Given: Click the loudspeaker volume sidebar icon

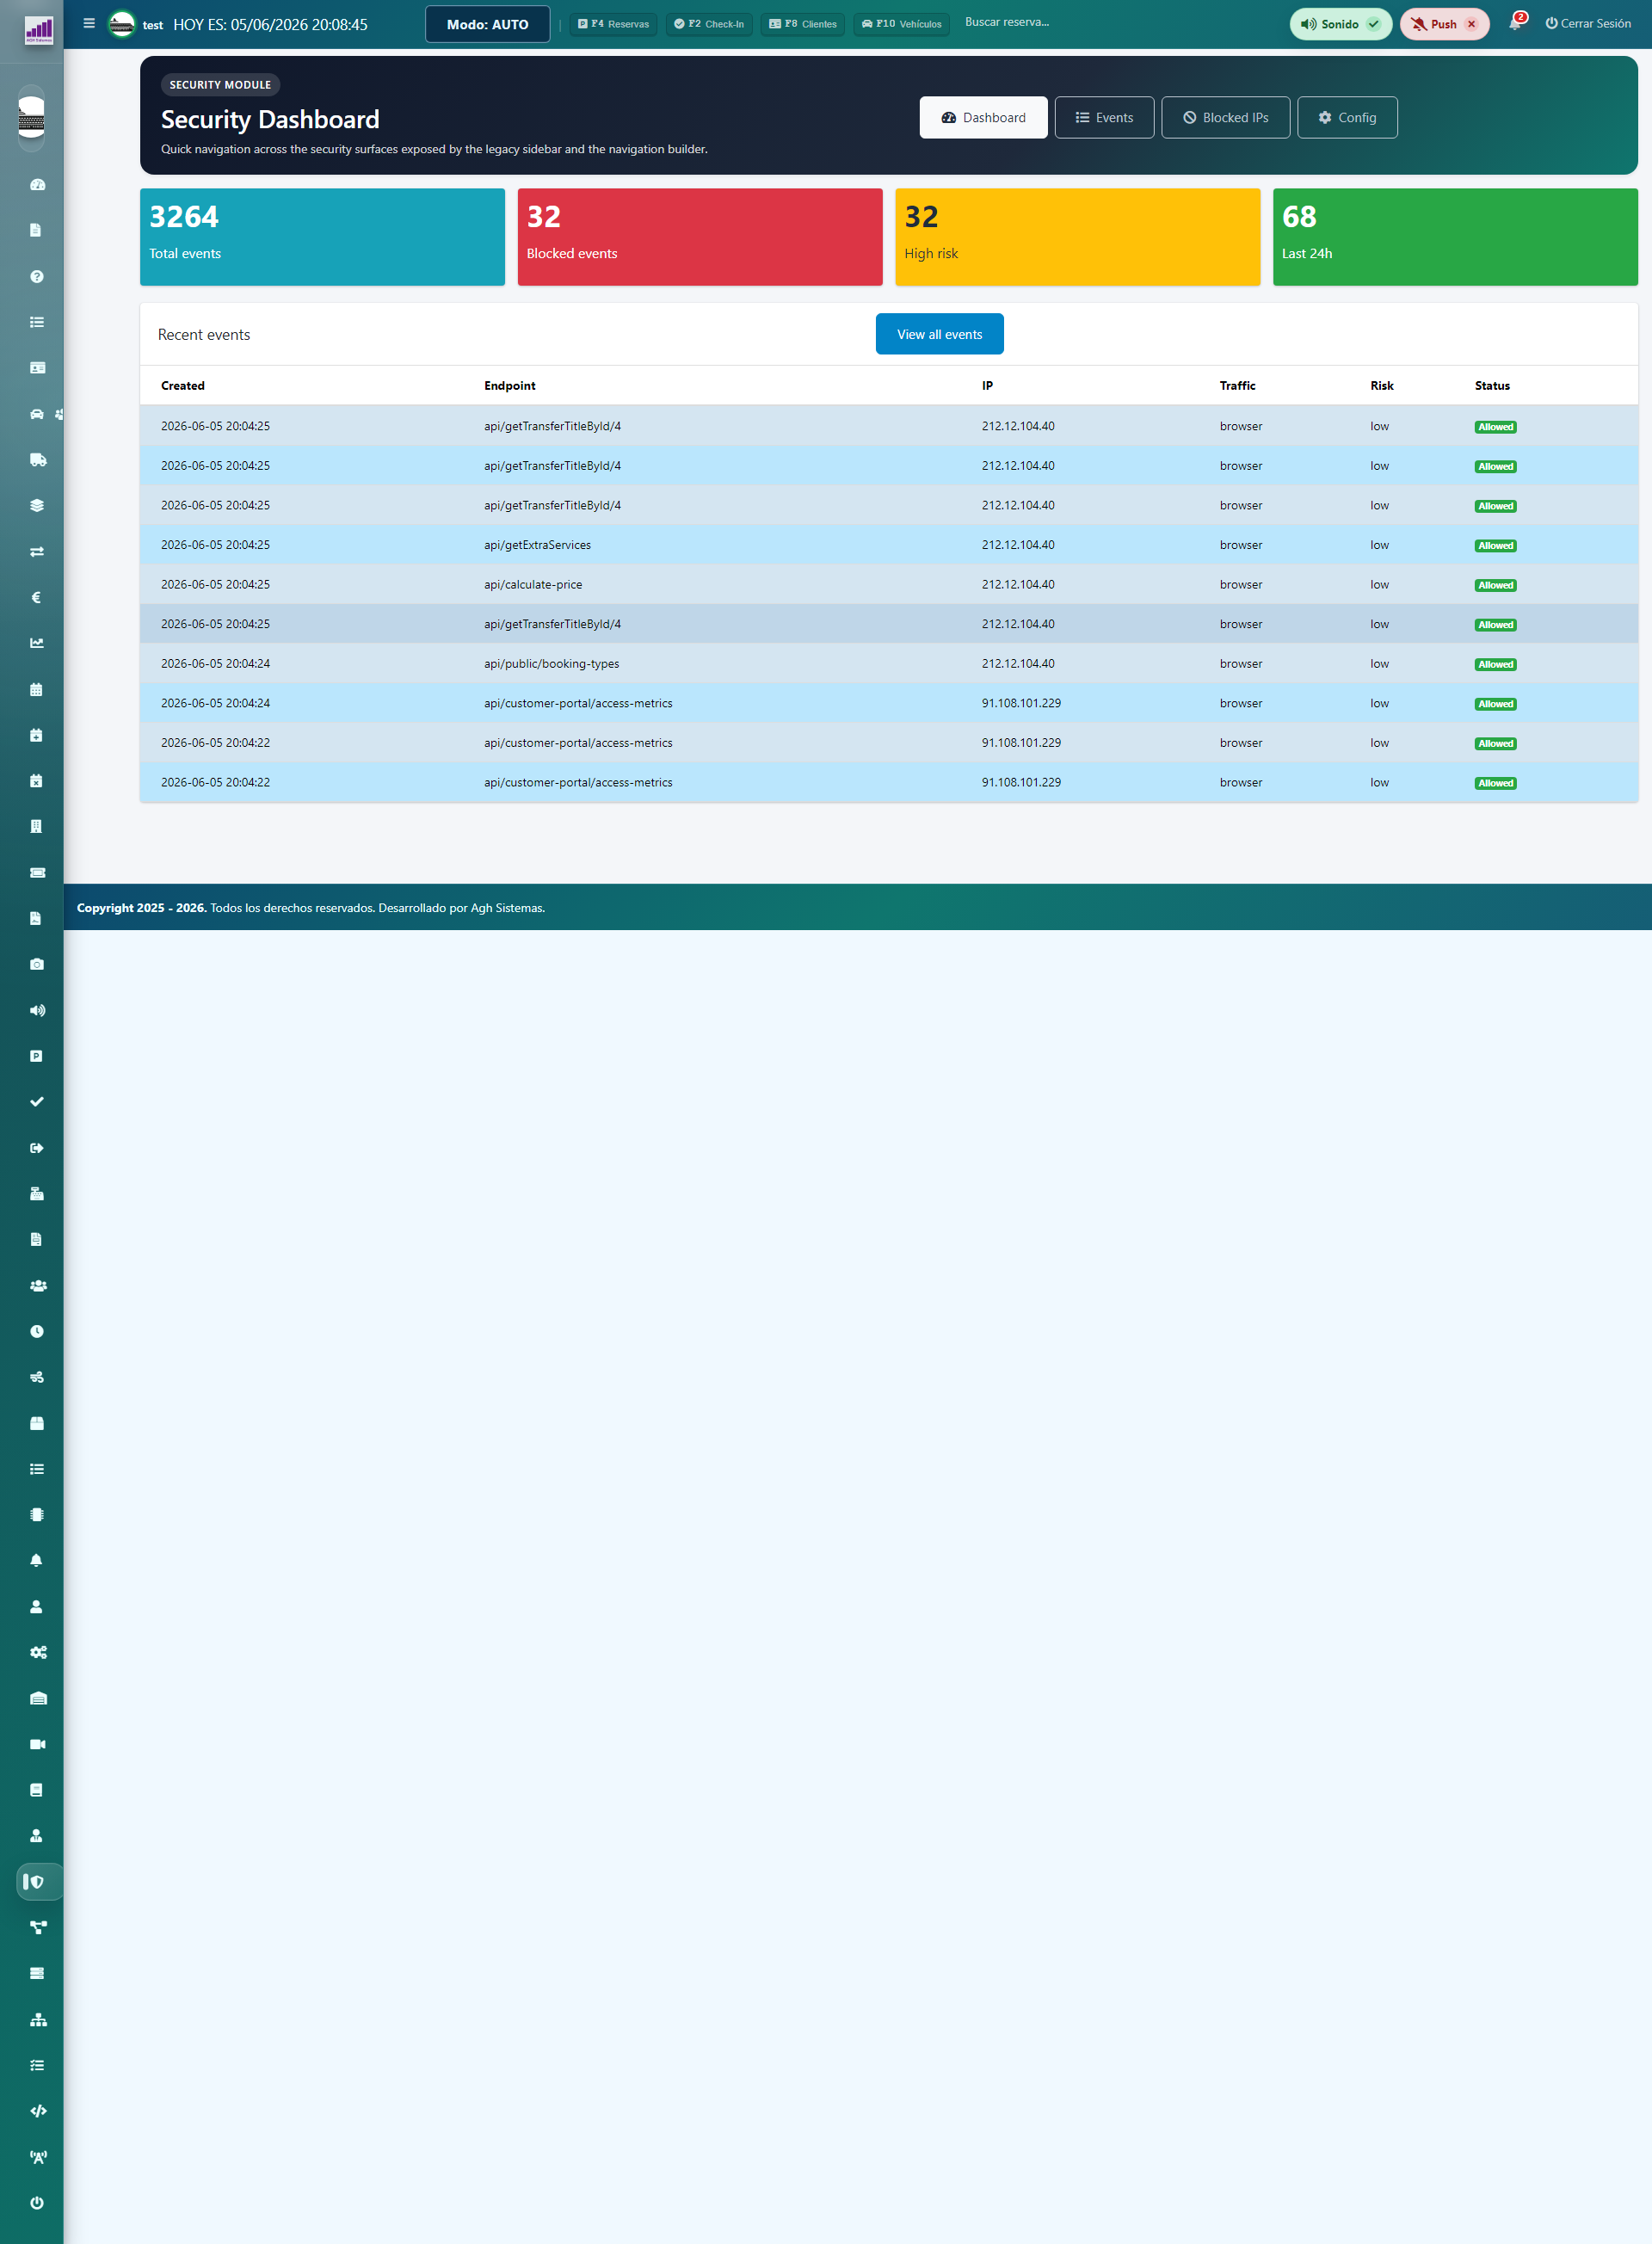Looking at the screenshot, I should coord(37,1010).
